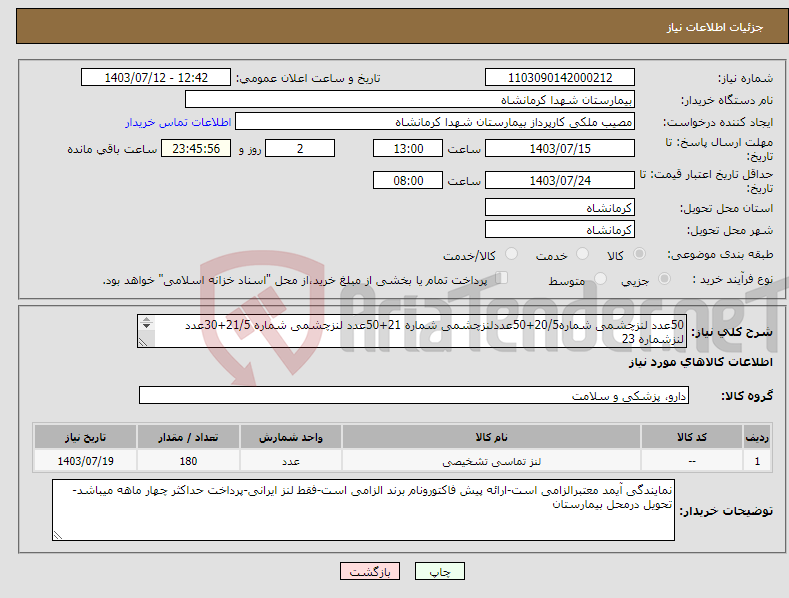Viewport: 789px width, 598px height.
Task: Toggle the اسناد خزانه اسلامی payment checkbox
Action: (x=502, y=278)
